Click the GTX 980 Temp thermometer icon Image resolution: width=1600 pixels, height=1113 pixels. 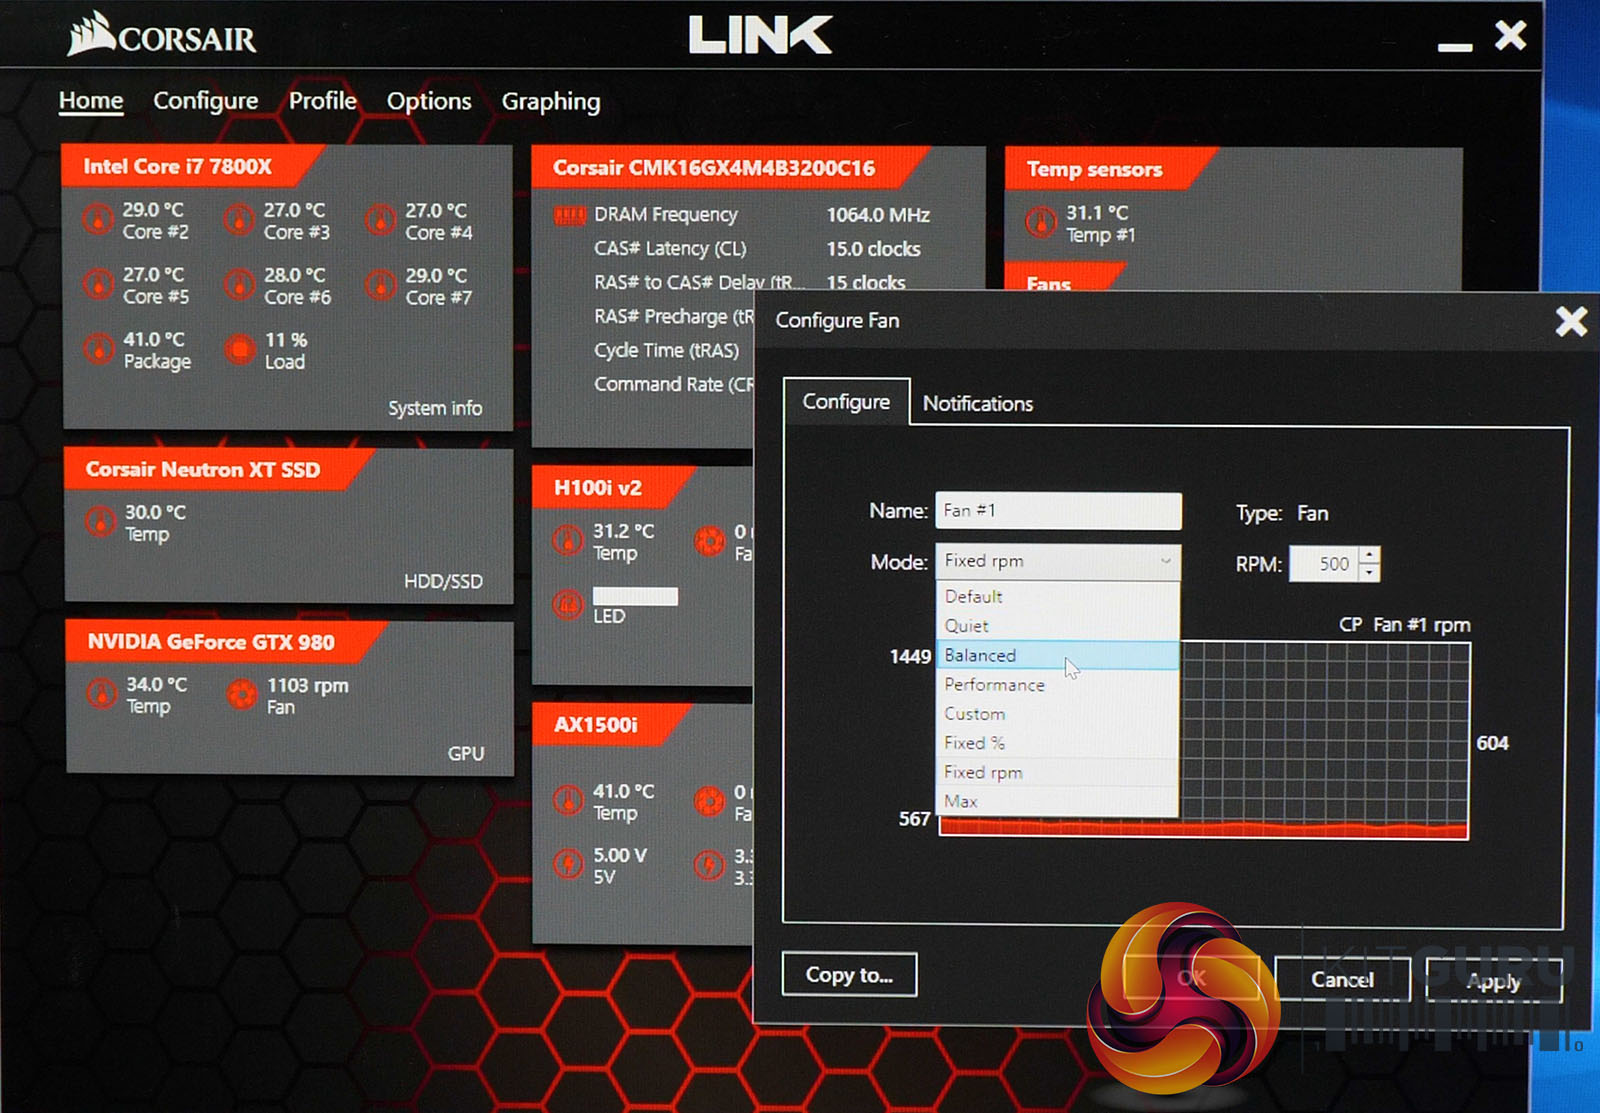pos(102,693)
